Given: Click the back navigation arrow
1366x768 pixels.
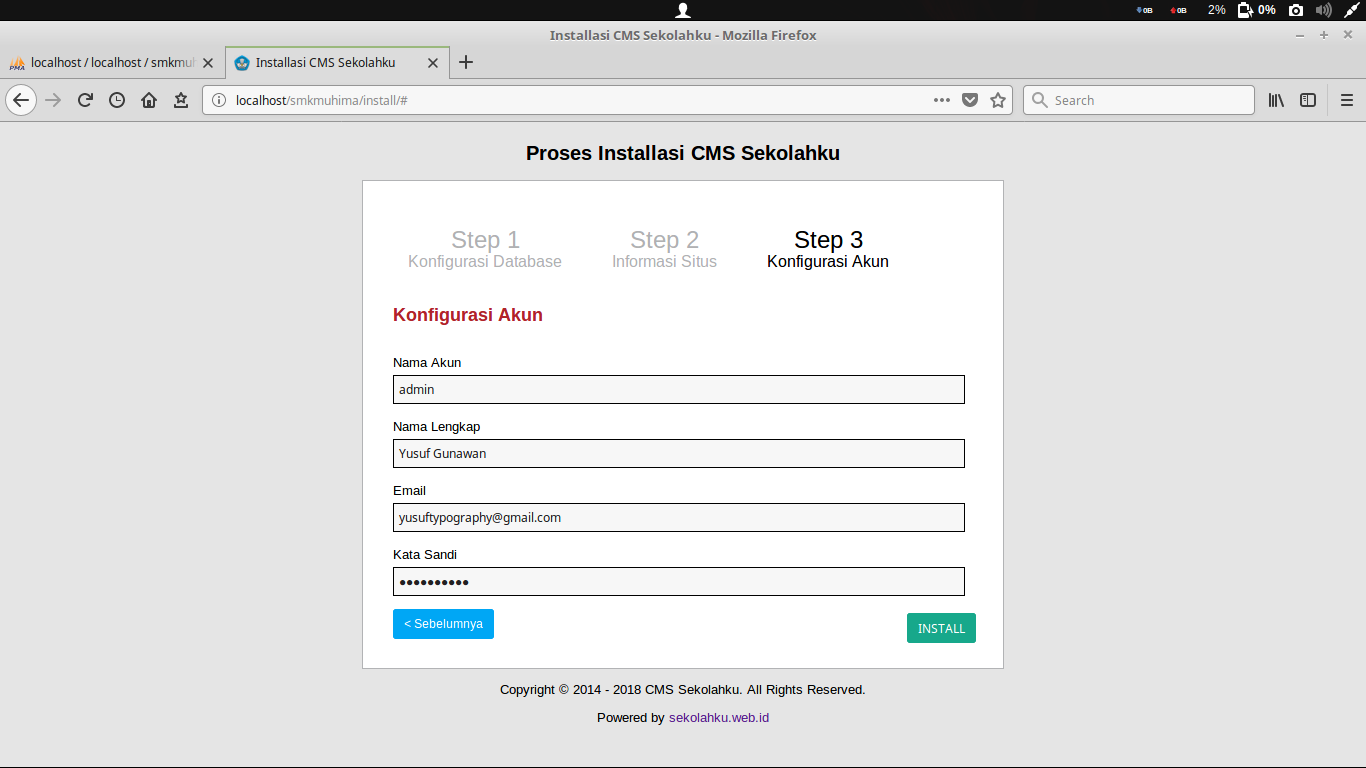Looking at the screenshot, I should [21, 100].
